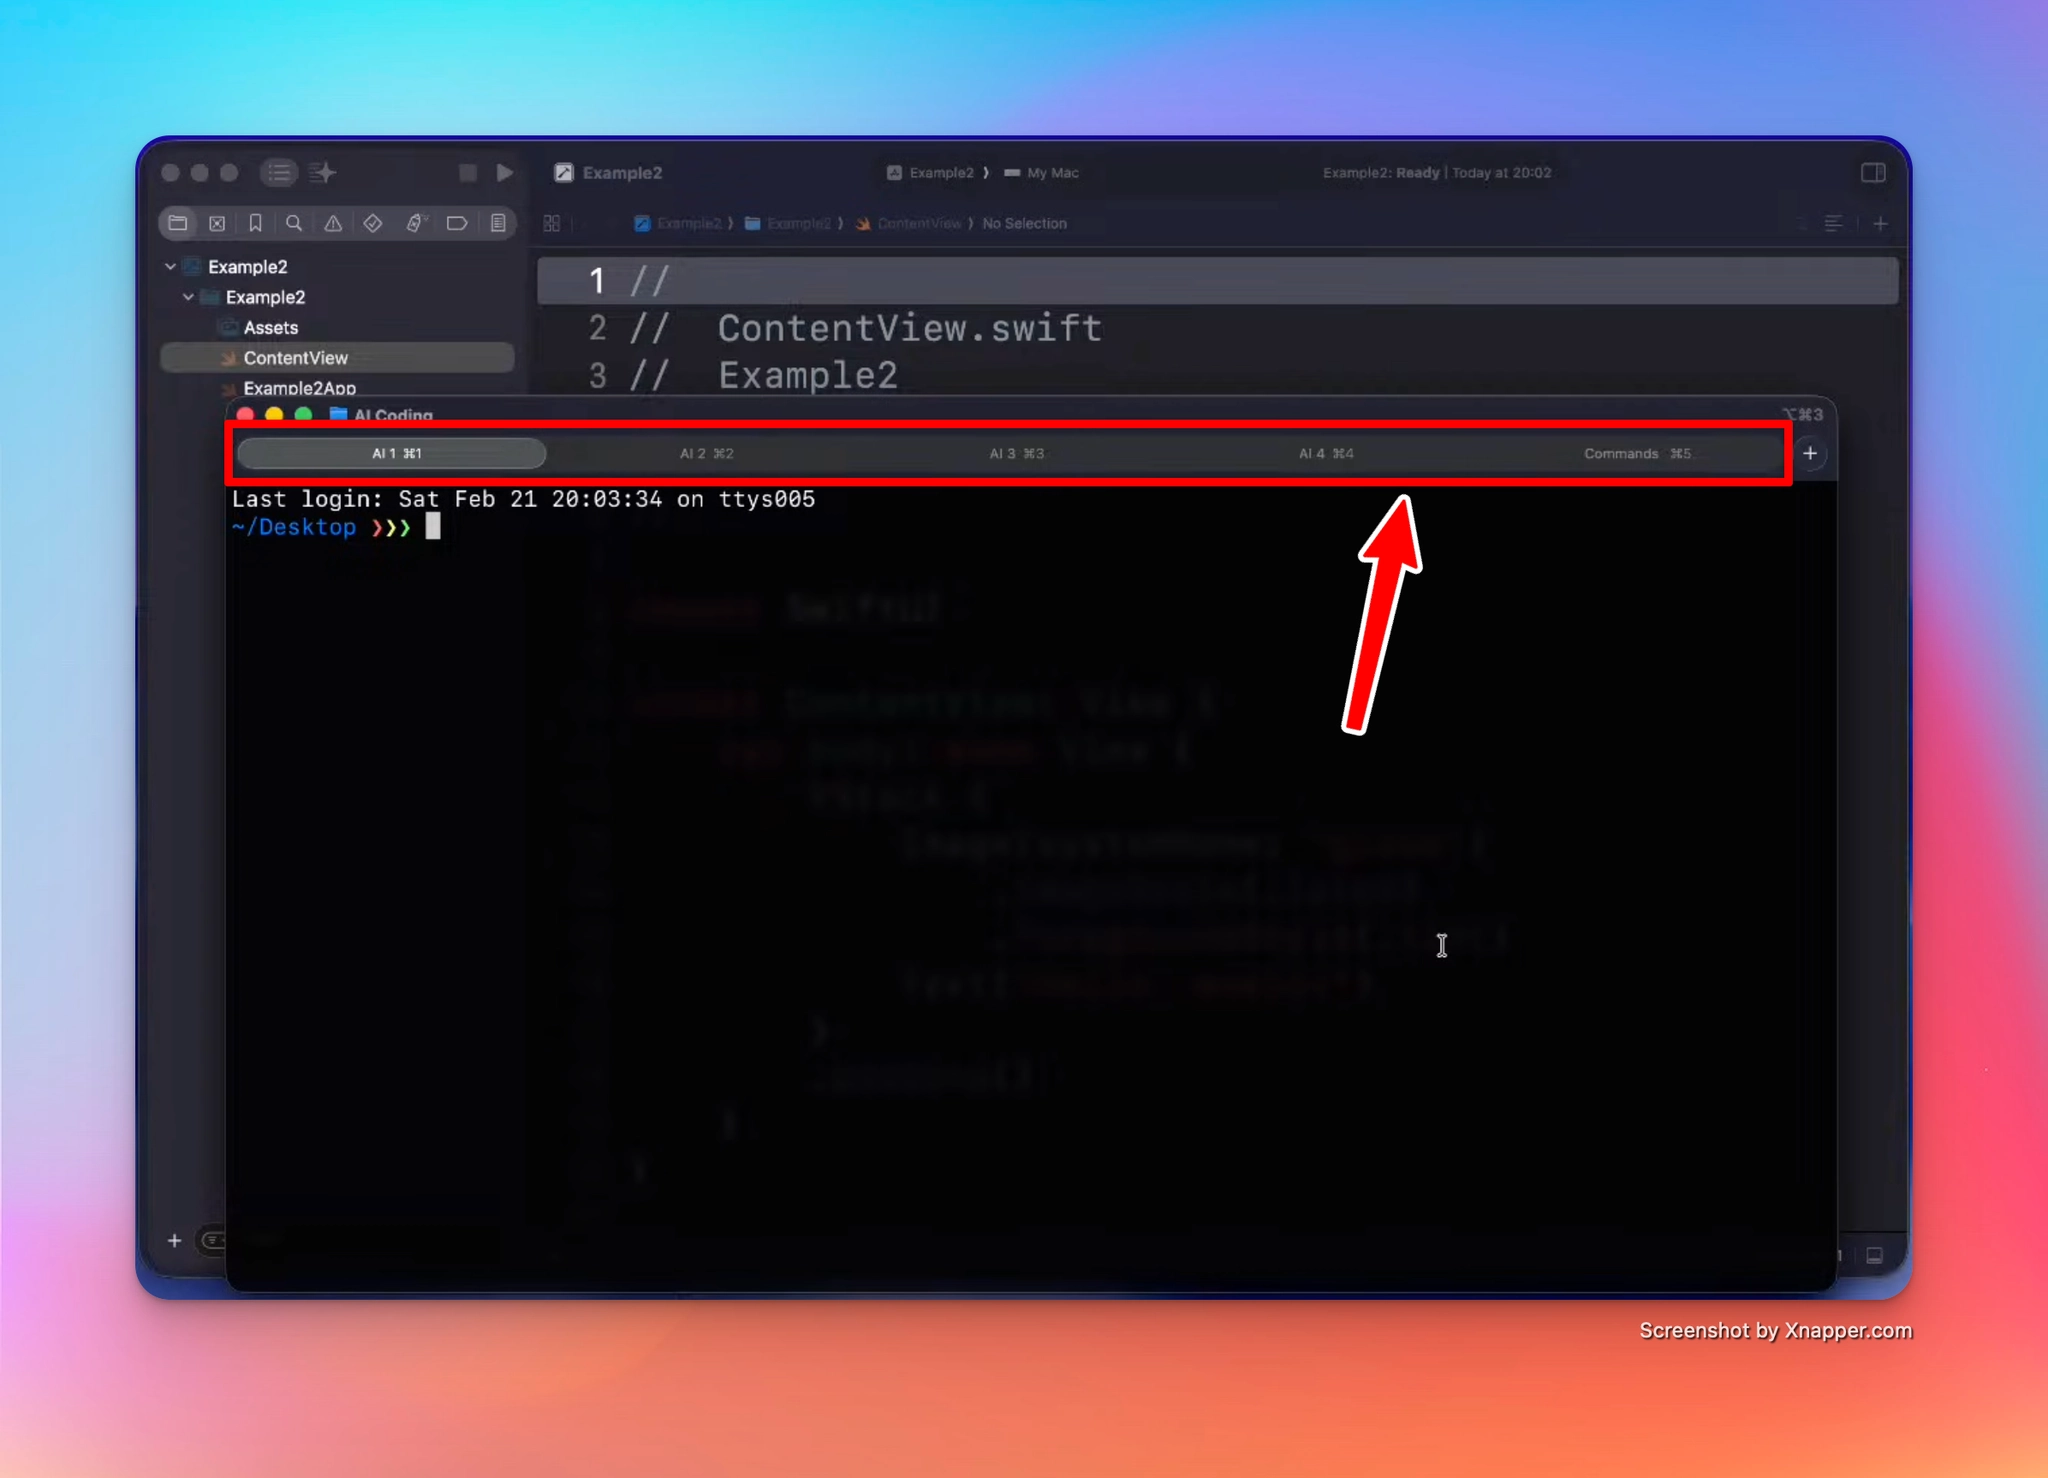Toggle the Xcode navigator sidebar list button
2048x1478 pixels.
(279, 172)
